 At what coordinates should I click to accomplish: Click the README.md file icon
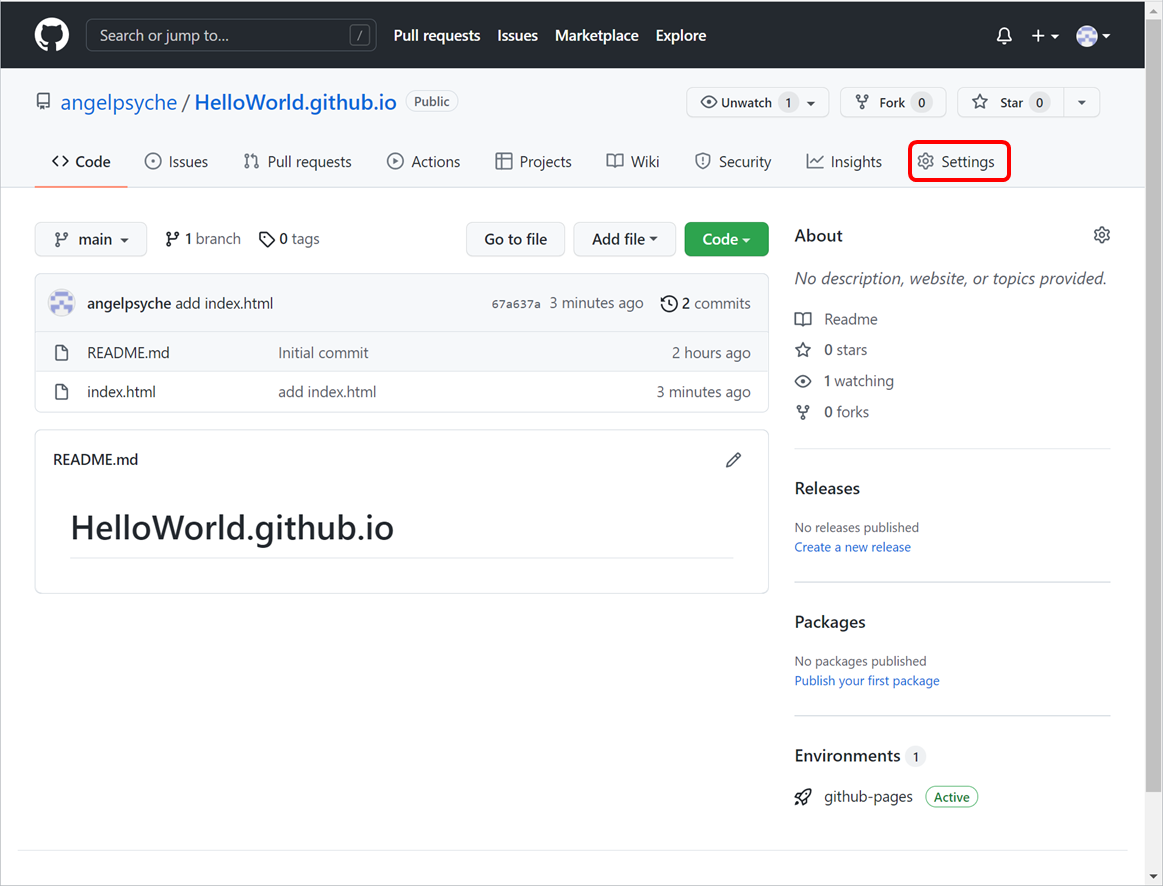[62, 353]
